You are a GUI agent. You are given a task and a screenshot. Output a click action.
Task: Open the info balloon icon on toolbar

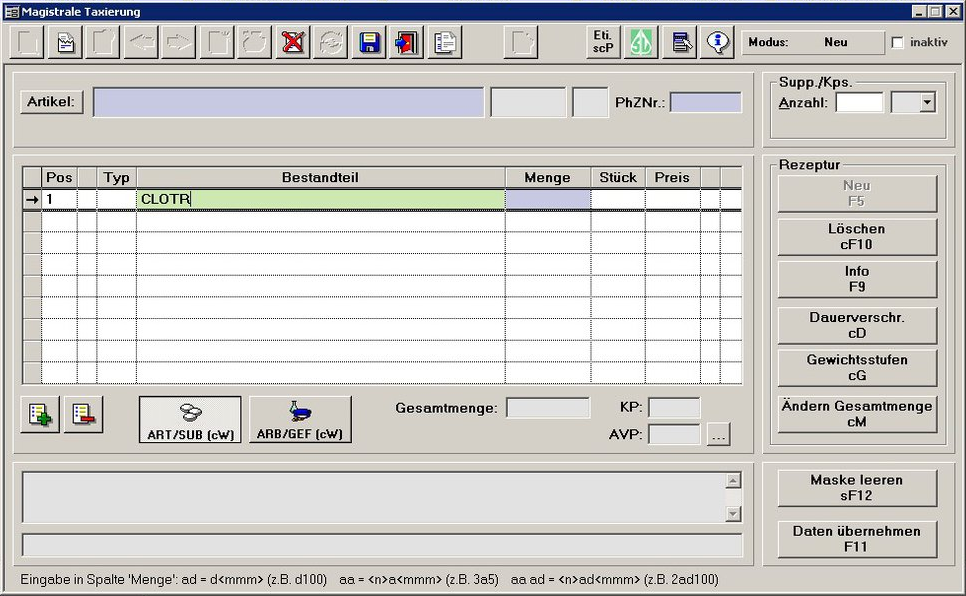click(716, 41)
